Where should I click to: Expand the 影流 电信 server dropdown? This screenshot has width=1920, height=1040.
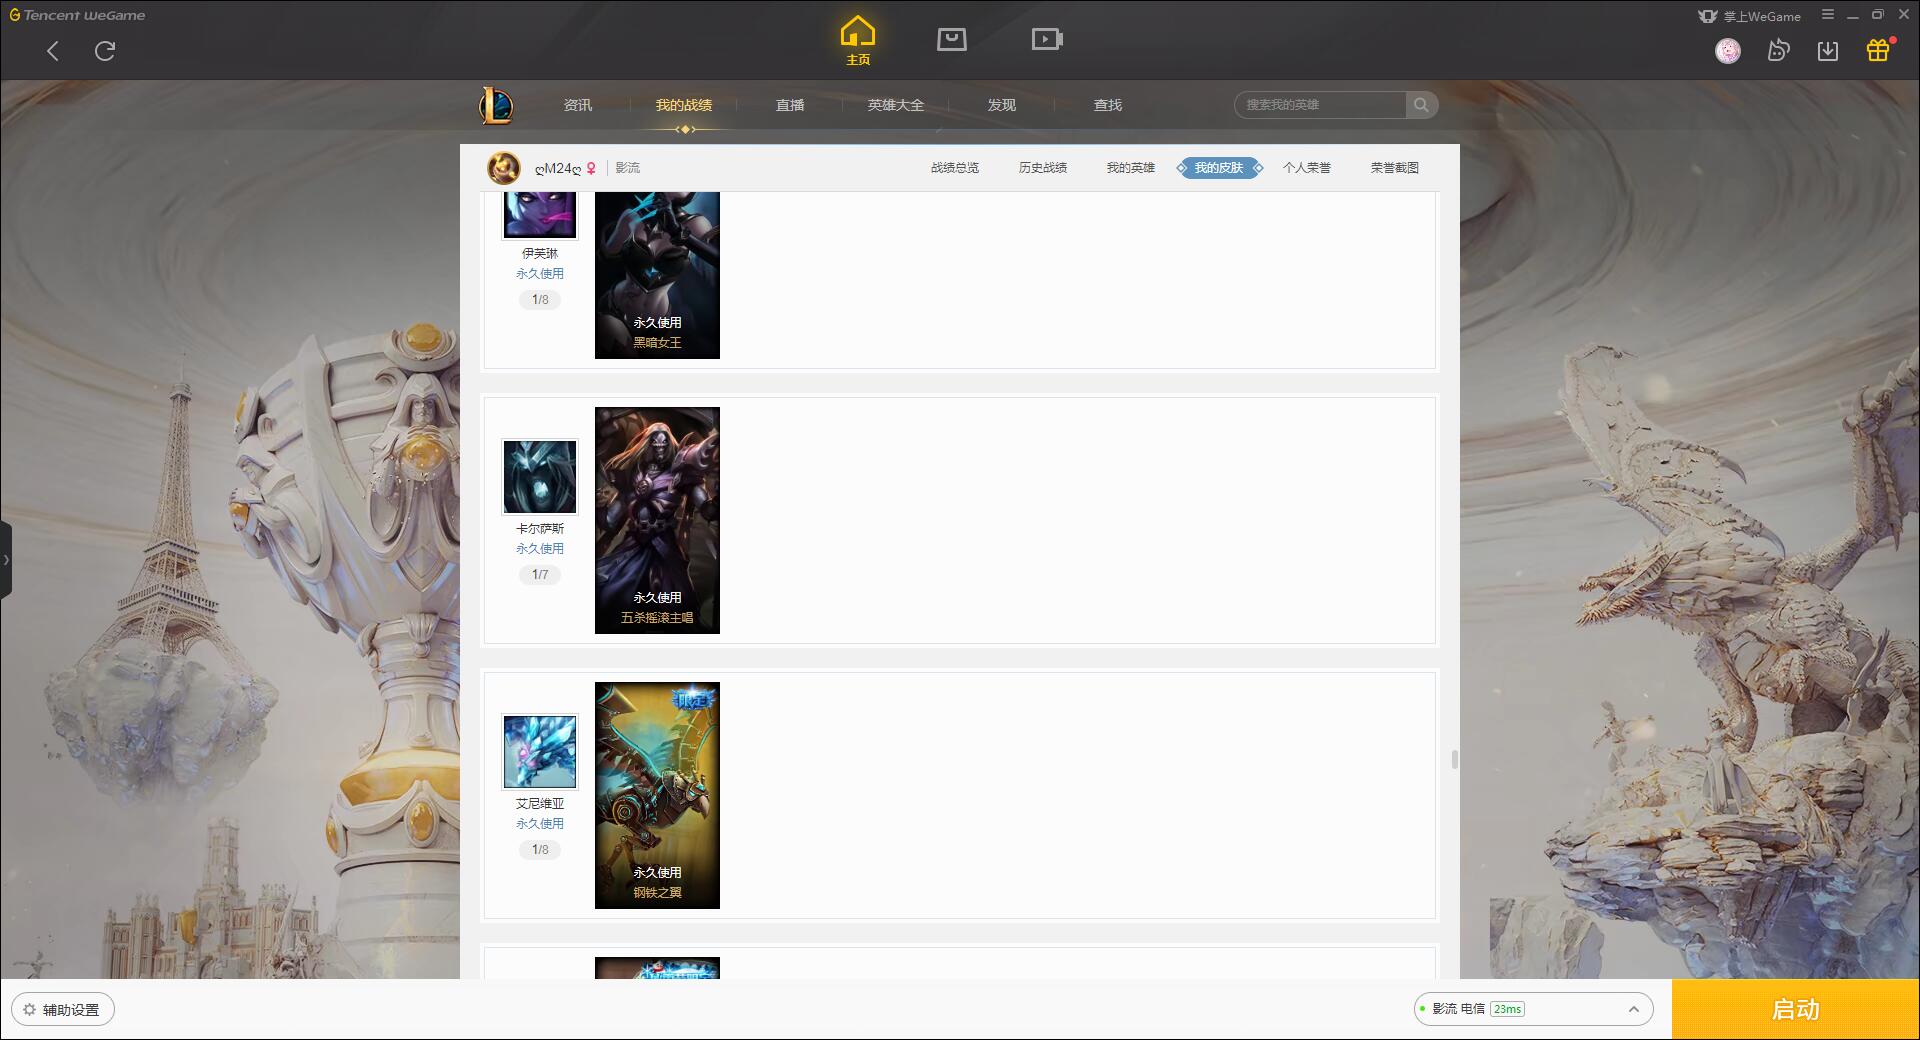tap(1533, 1009)
